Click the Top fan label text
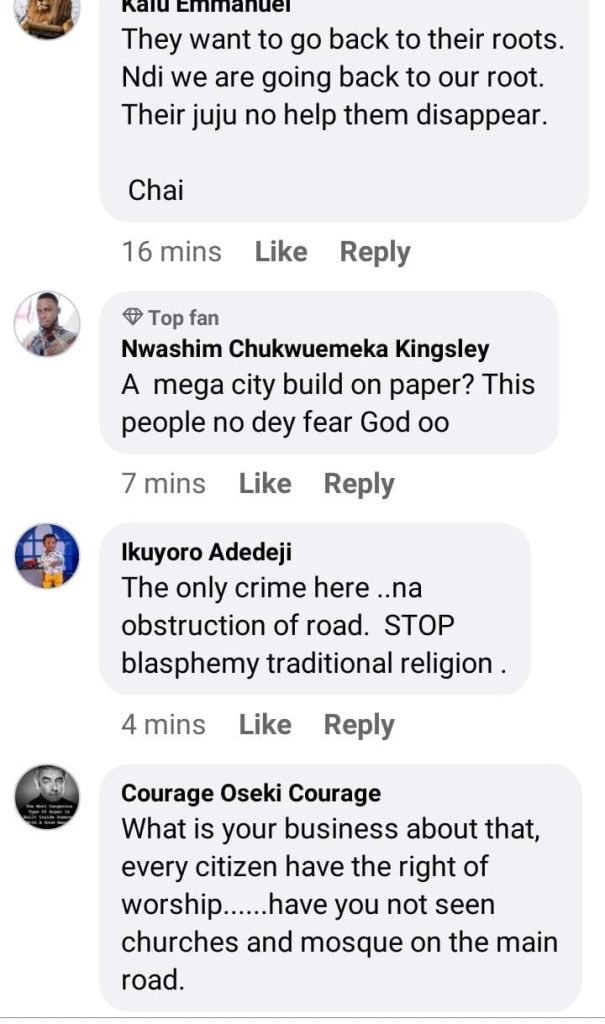605x1024 pixels. coord(183,318)
